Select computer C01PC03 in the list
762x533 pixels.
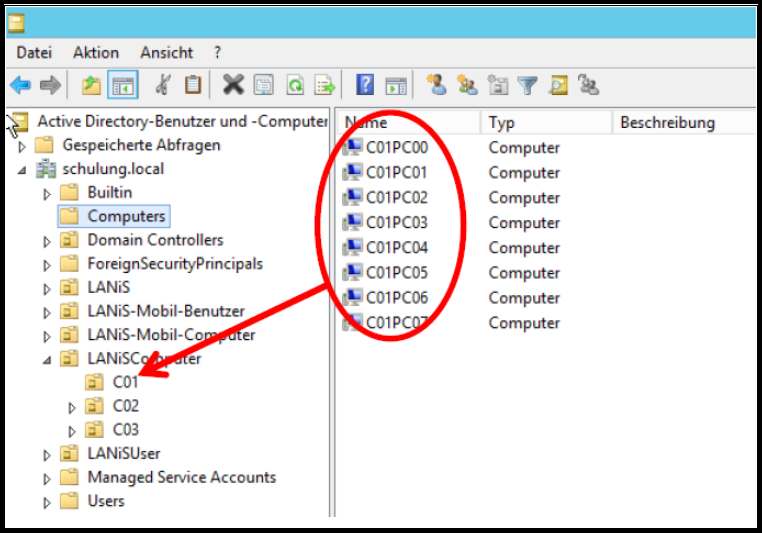396,223
